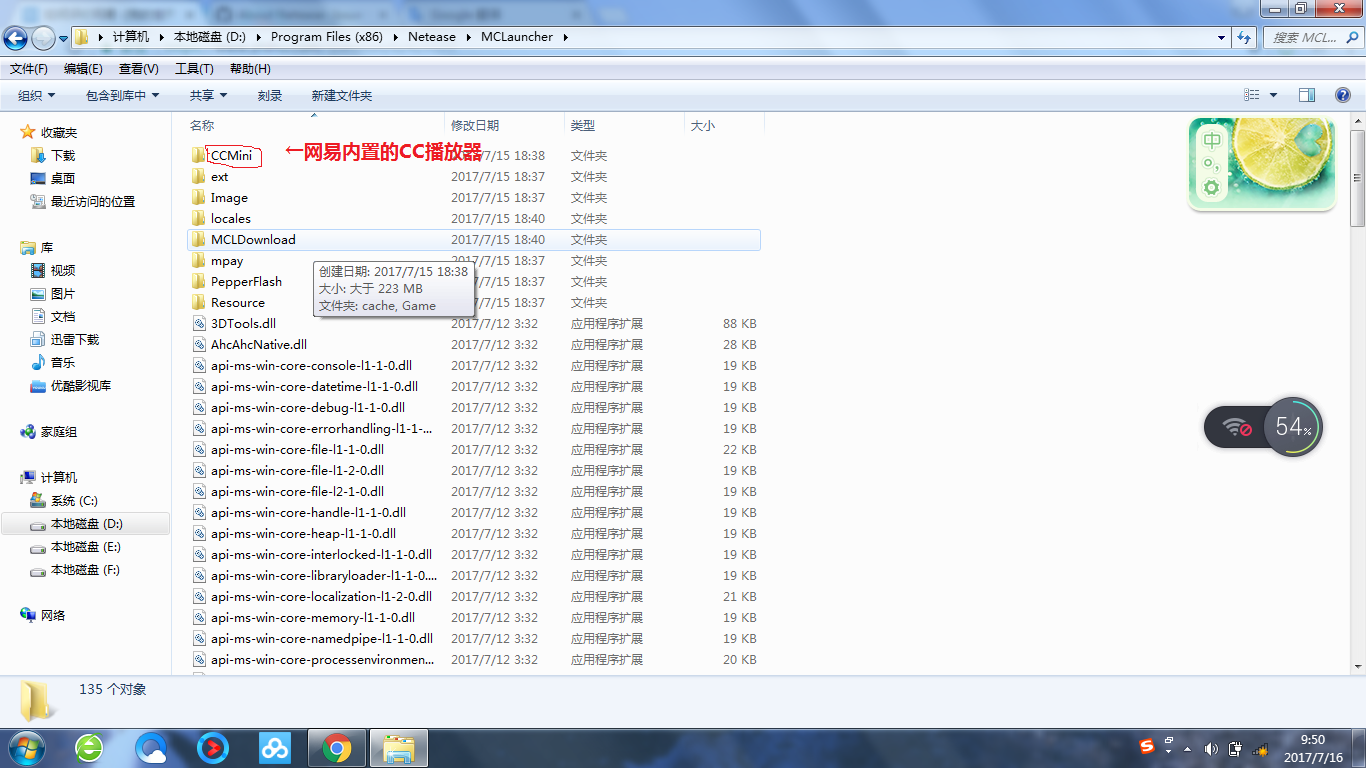The image size is (1366, 768).
Task: Click the Forward navigation arrow
Action: (x=43, y=38)
